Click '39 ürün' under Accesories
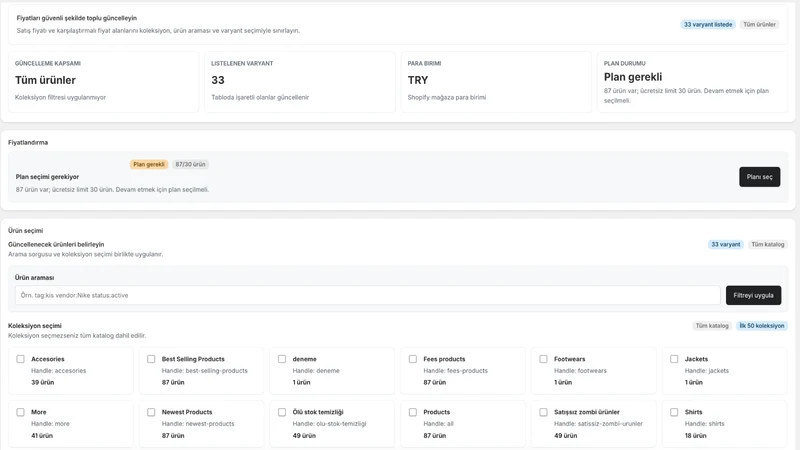 click(x=42, y=382)
